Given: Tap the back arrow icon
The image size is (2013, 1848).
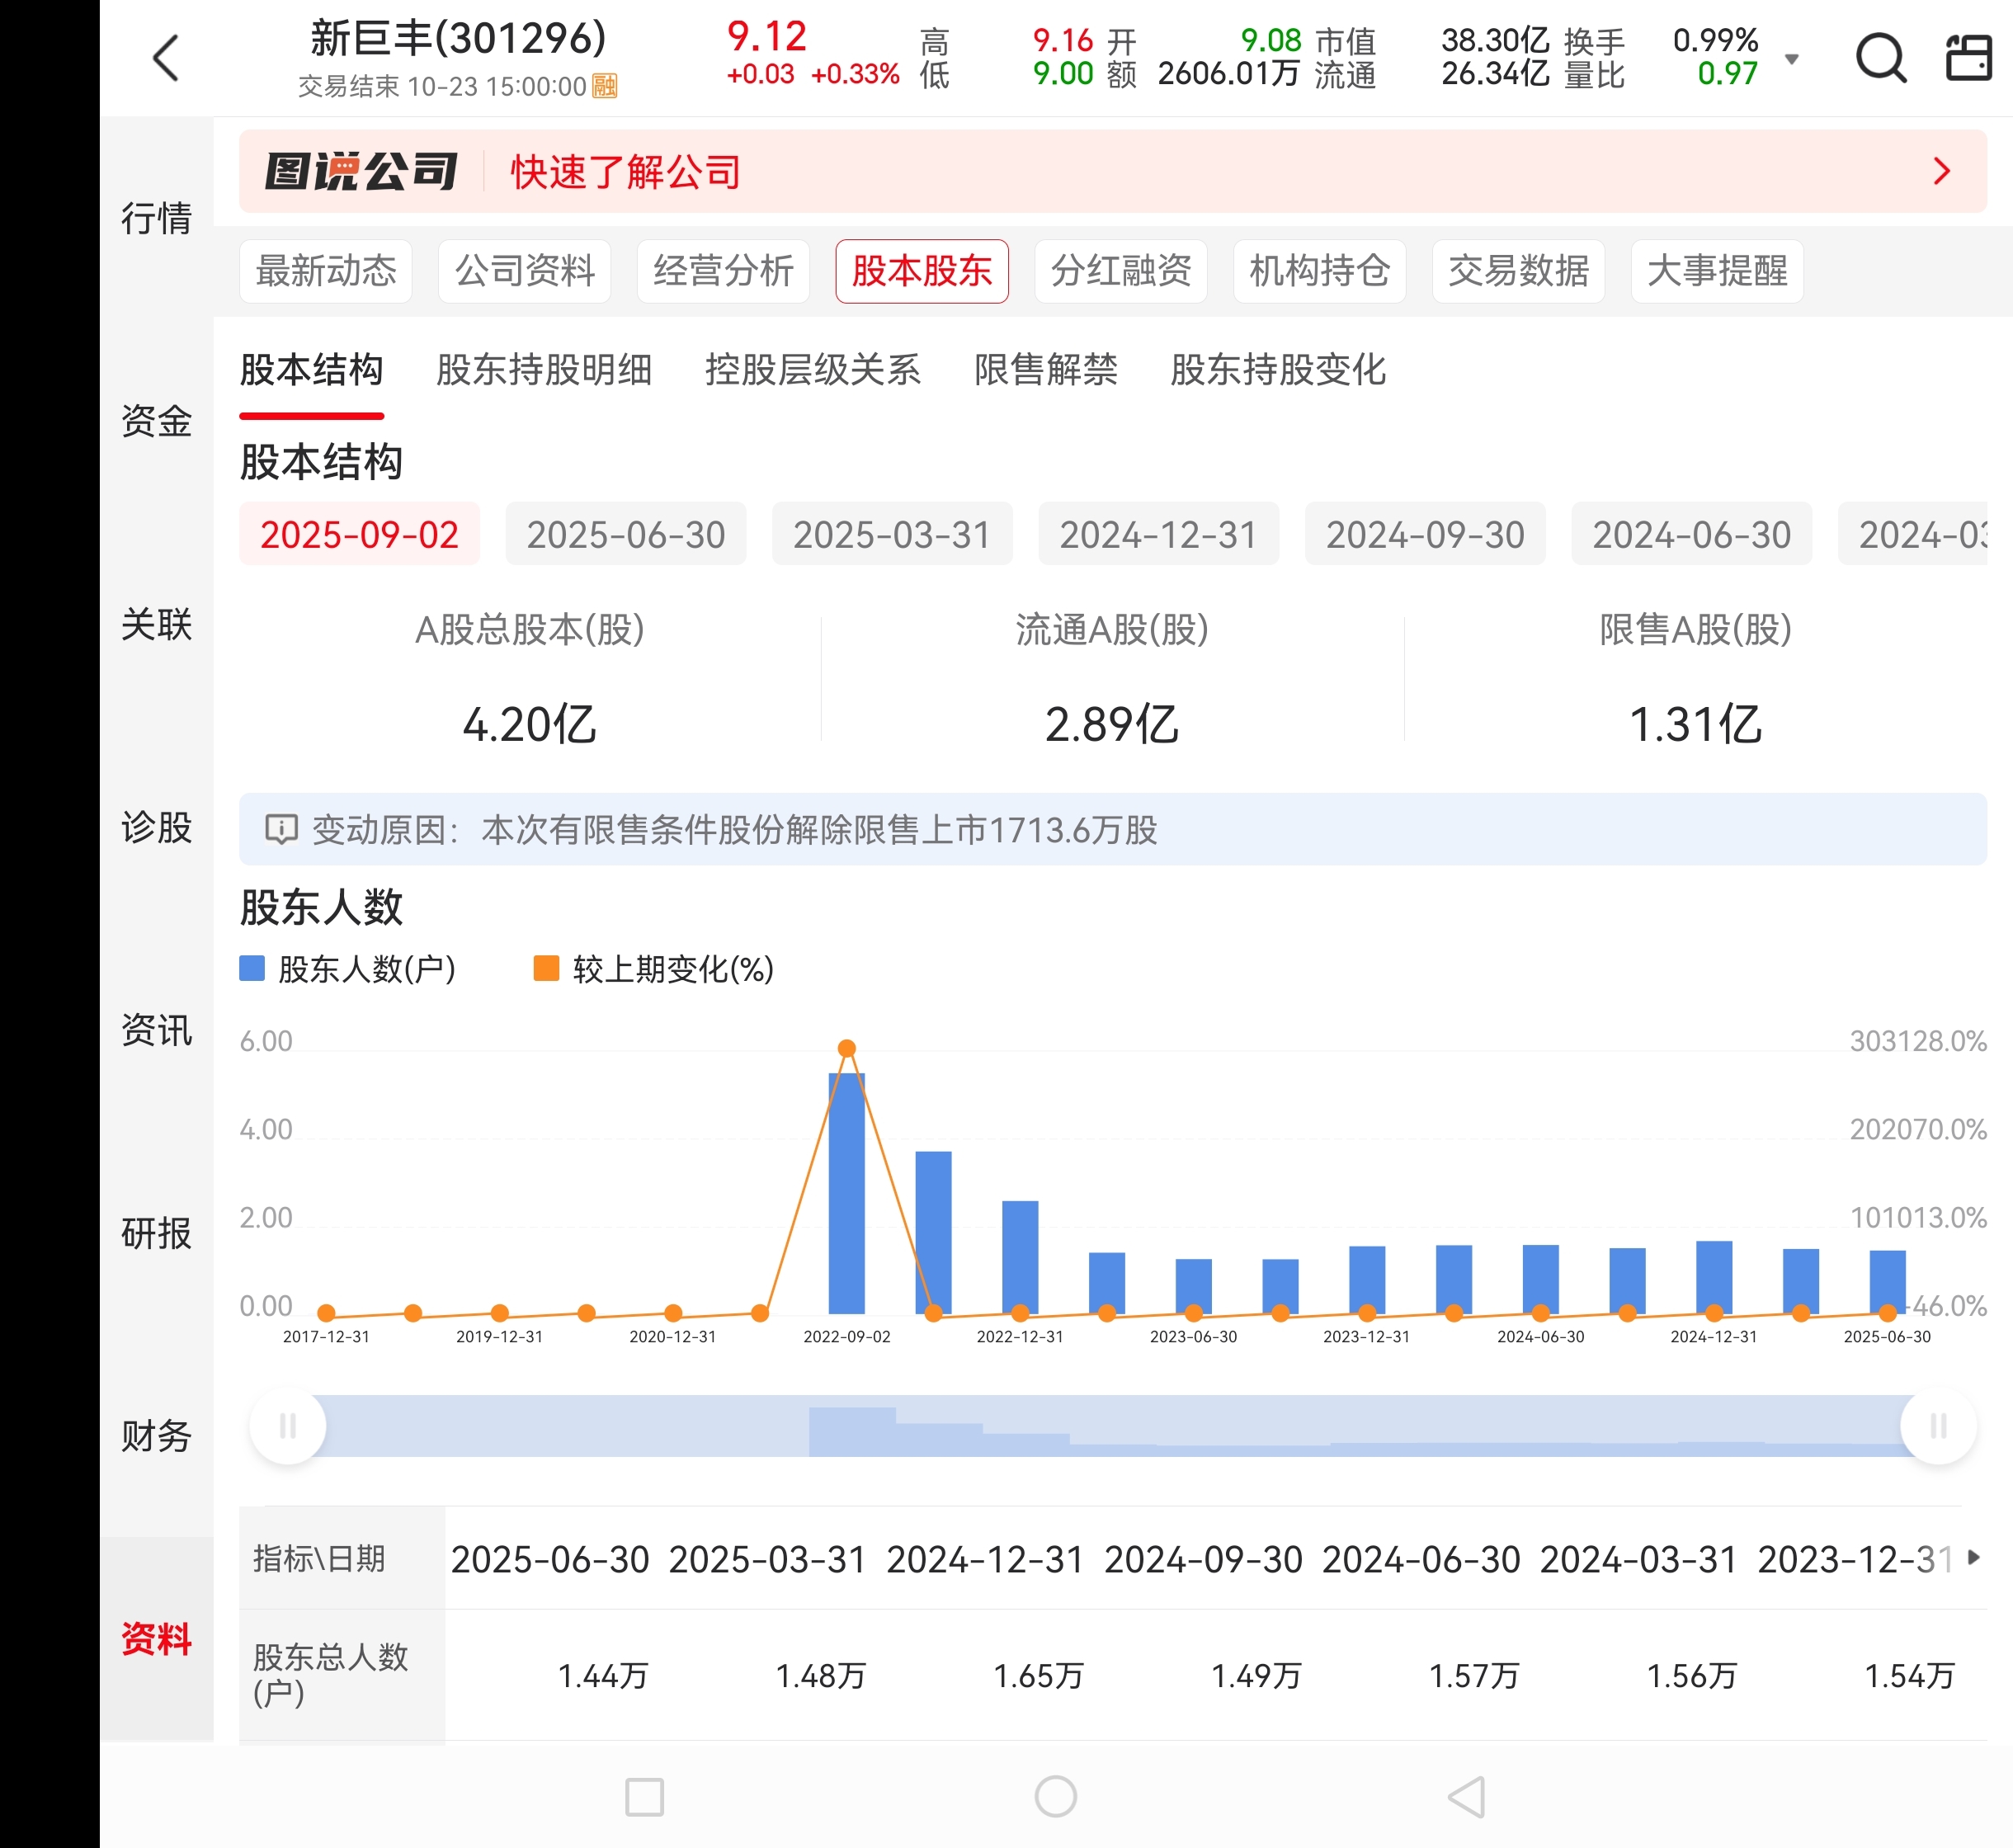Looking at the screenshot, I should 167,58.
